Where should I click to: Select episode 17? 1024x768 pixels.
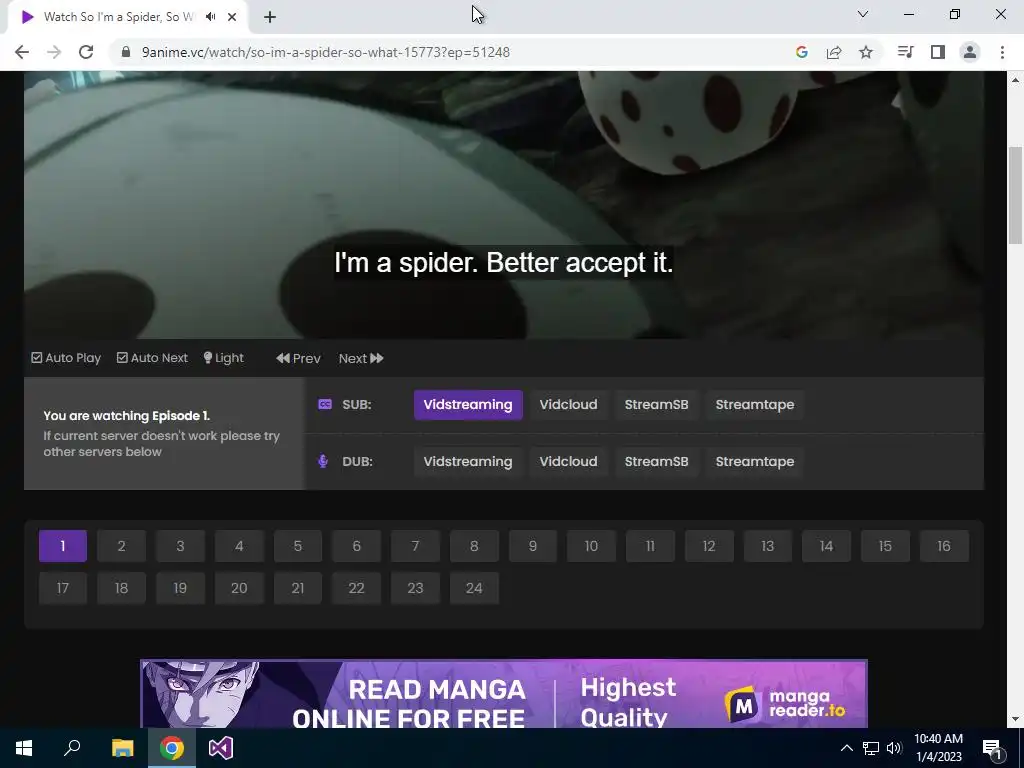coord(63,588)
